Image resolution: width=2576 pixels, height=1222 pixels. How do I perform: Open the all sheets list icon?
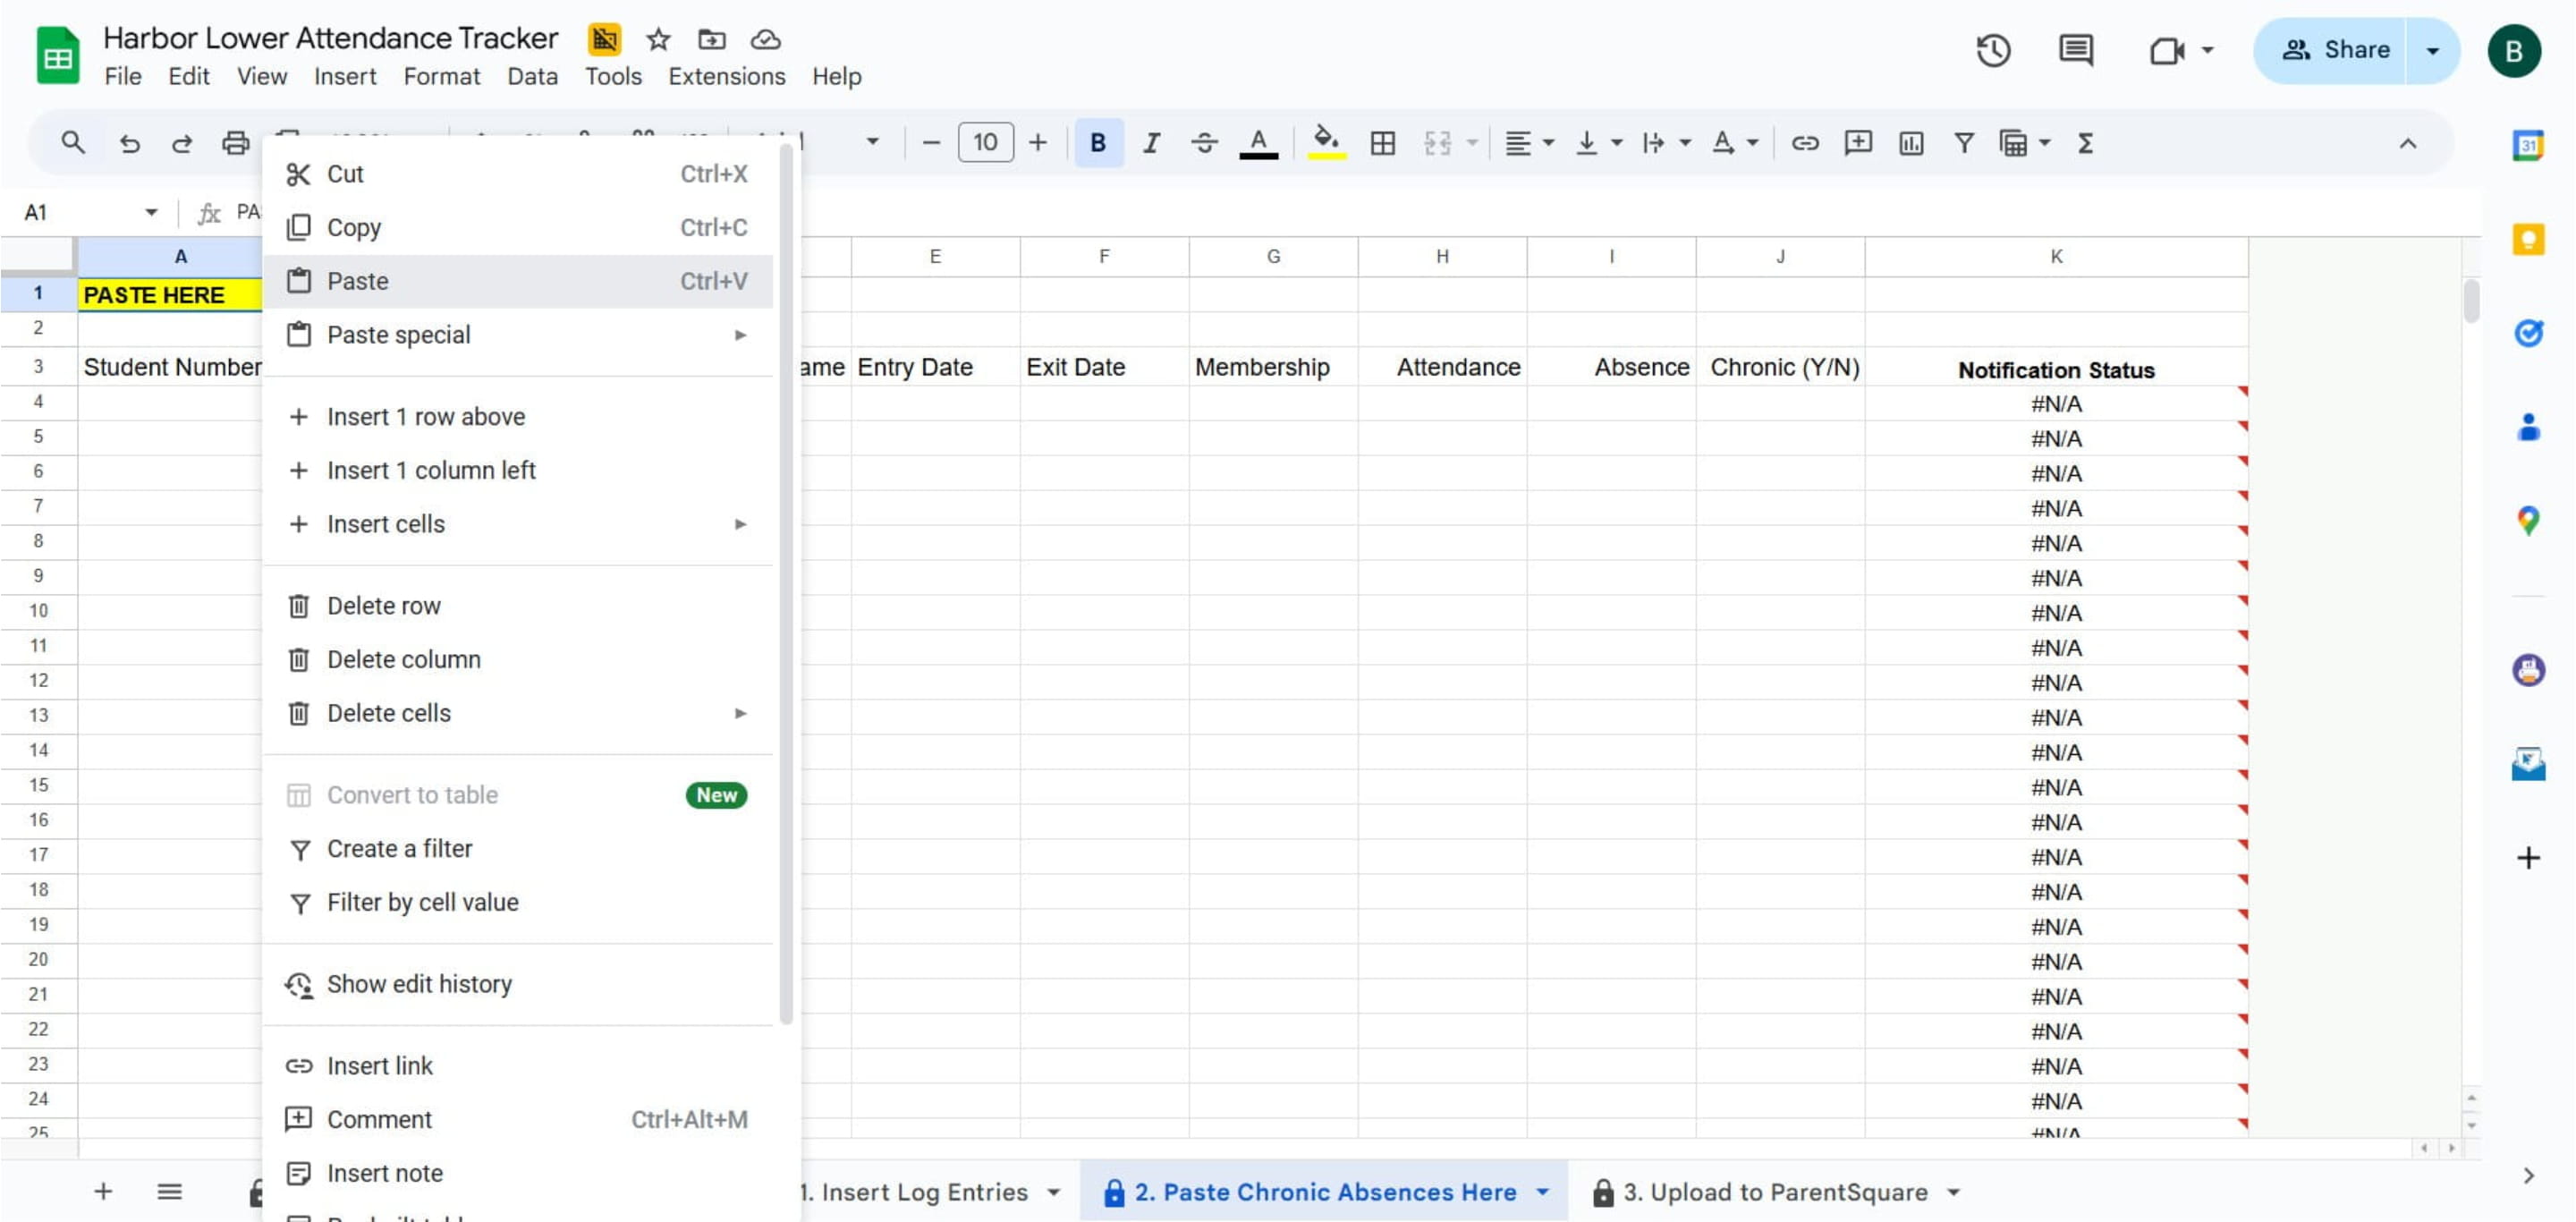(169, 1191)
